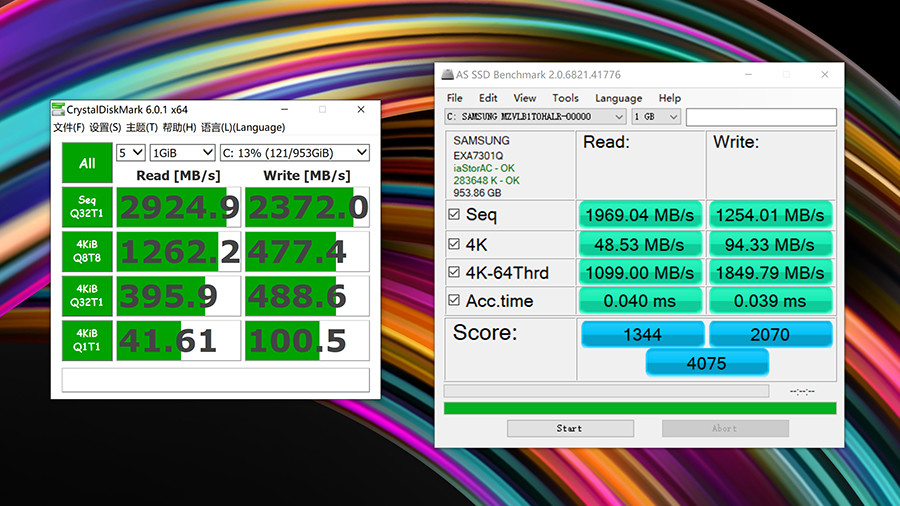Open the View menu in AS SSD Benchmark
Viewport: 900px width, 506px height.
tap(525, 98)
